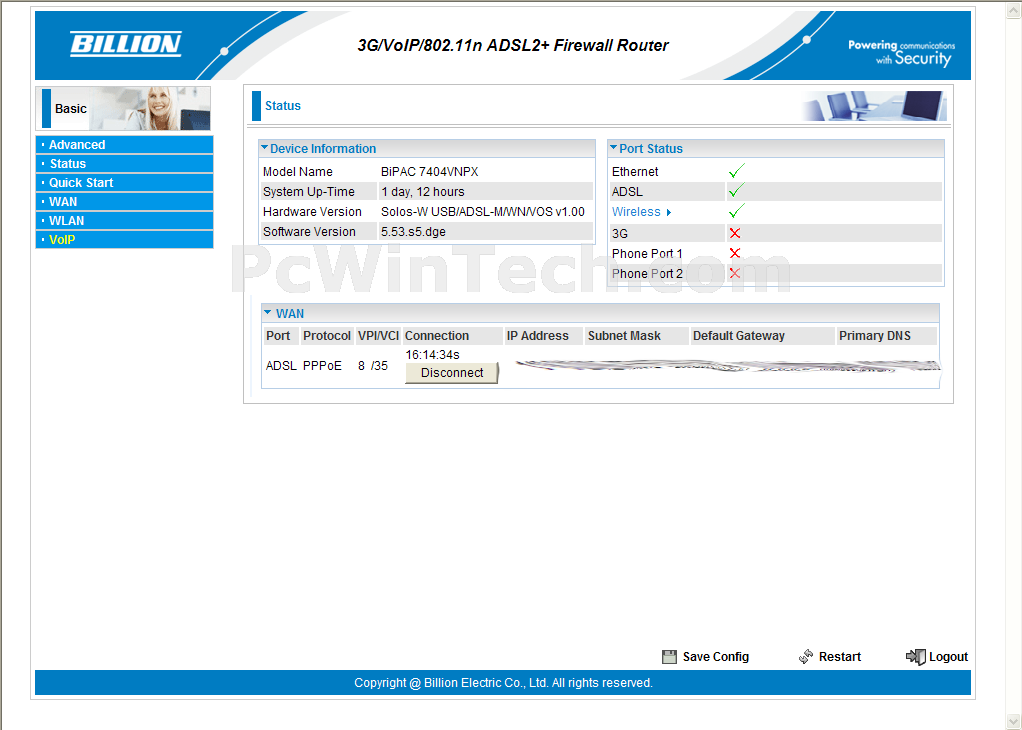
Task: Click the Logout door icon
Action: [x=916, y=656]
